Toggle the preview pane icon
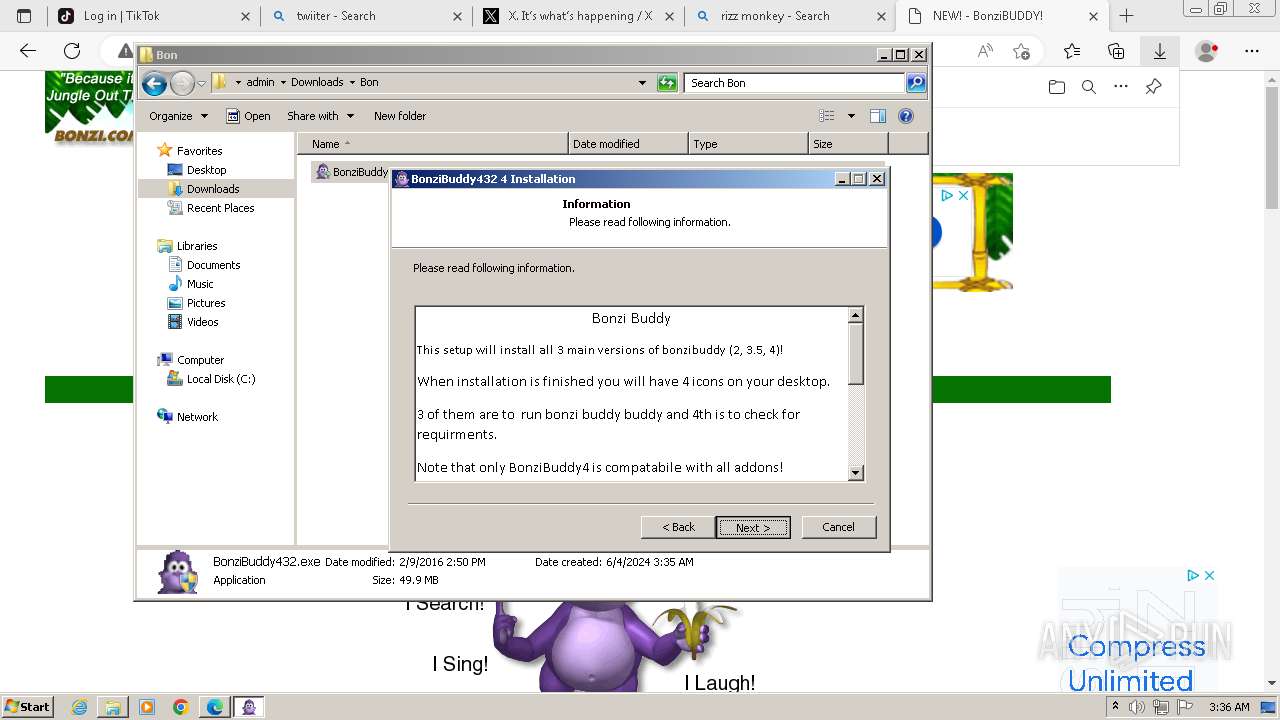 tap(878, 116)
